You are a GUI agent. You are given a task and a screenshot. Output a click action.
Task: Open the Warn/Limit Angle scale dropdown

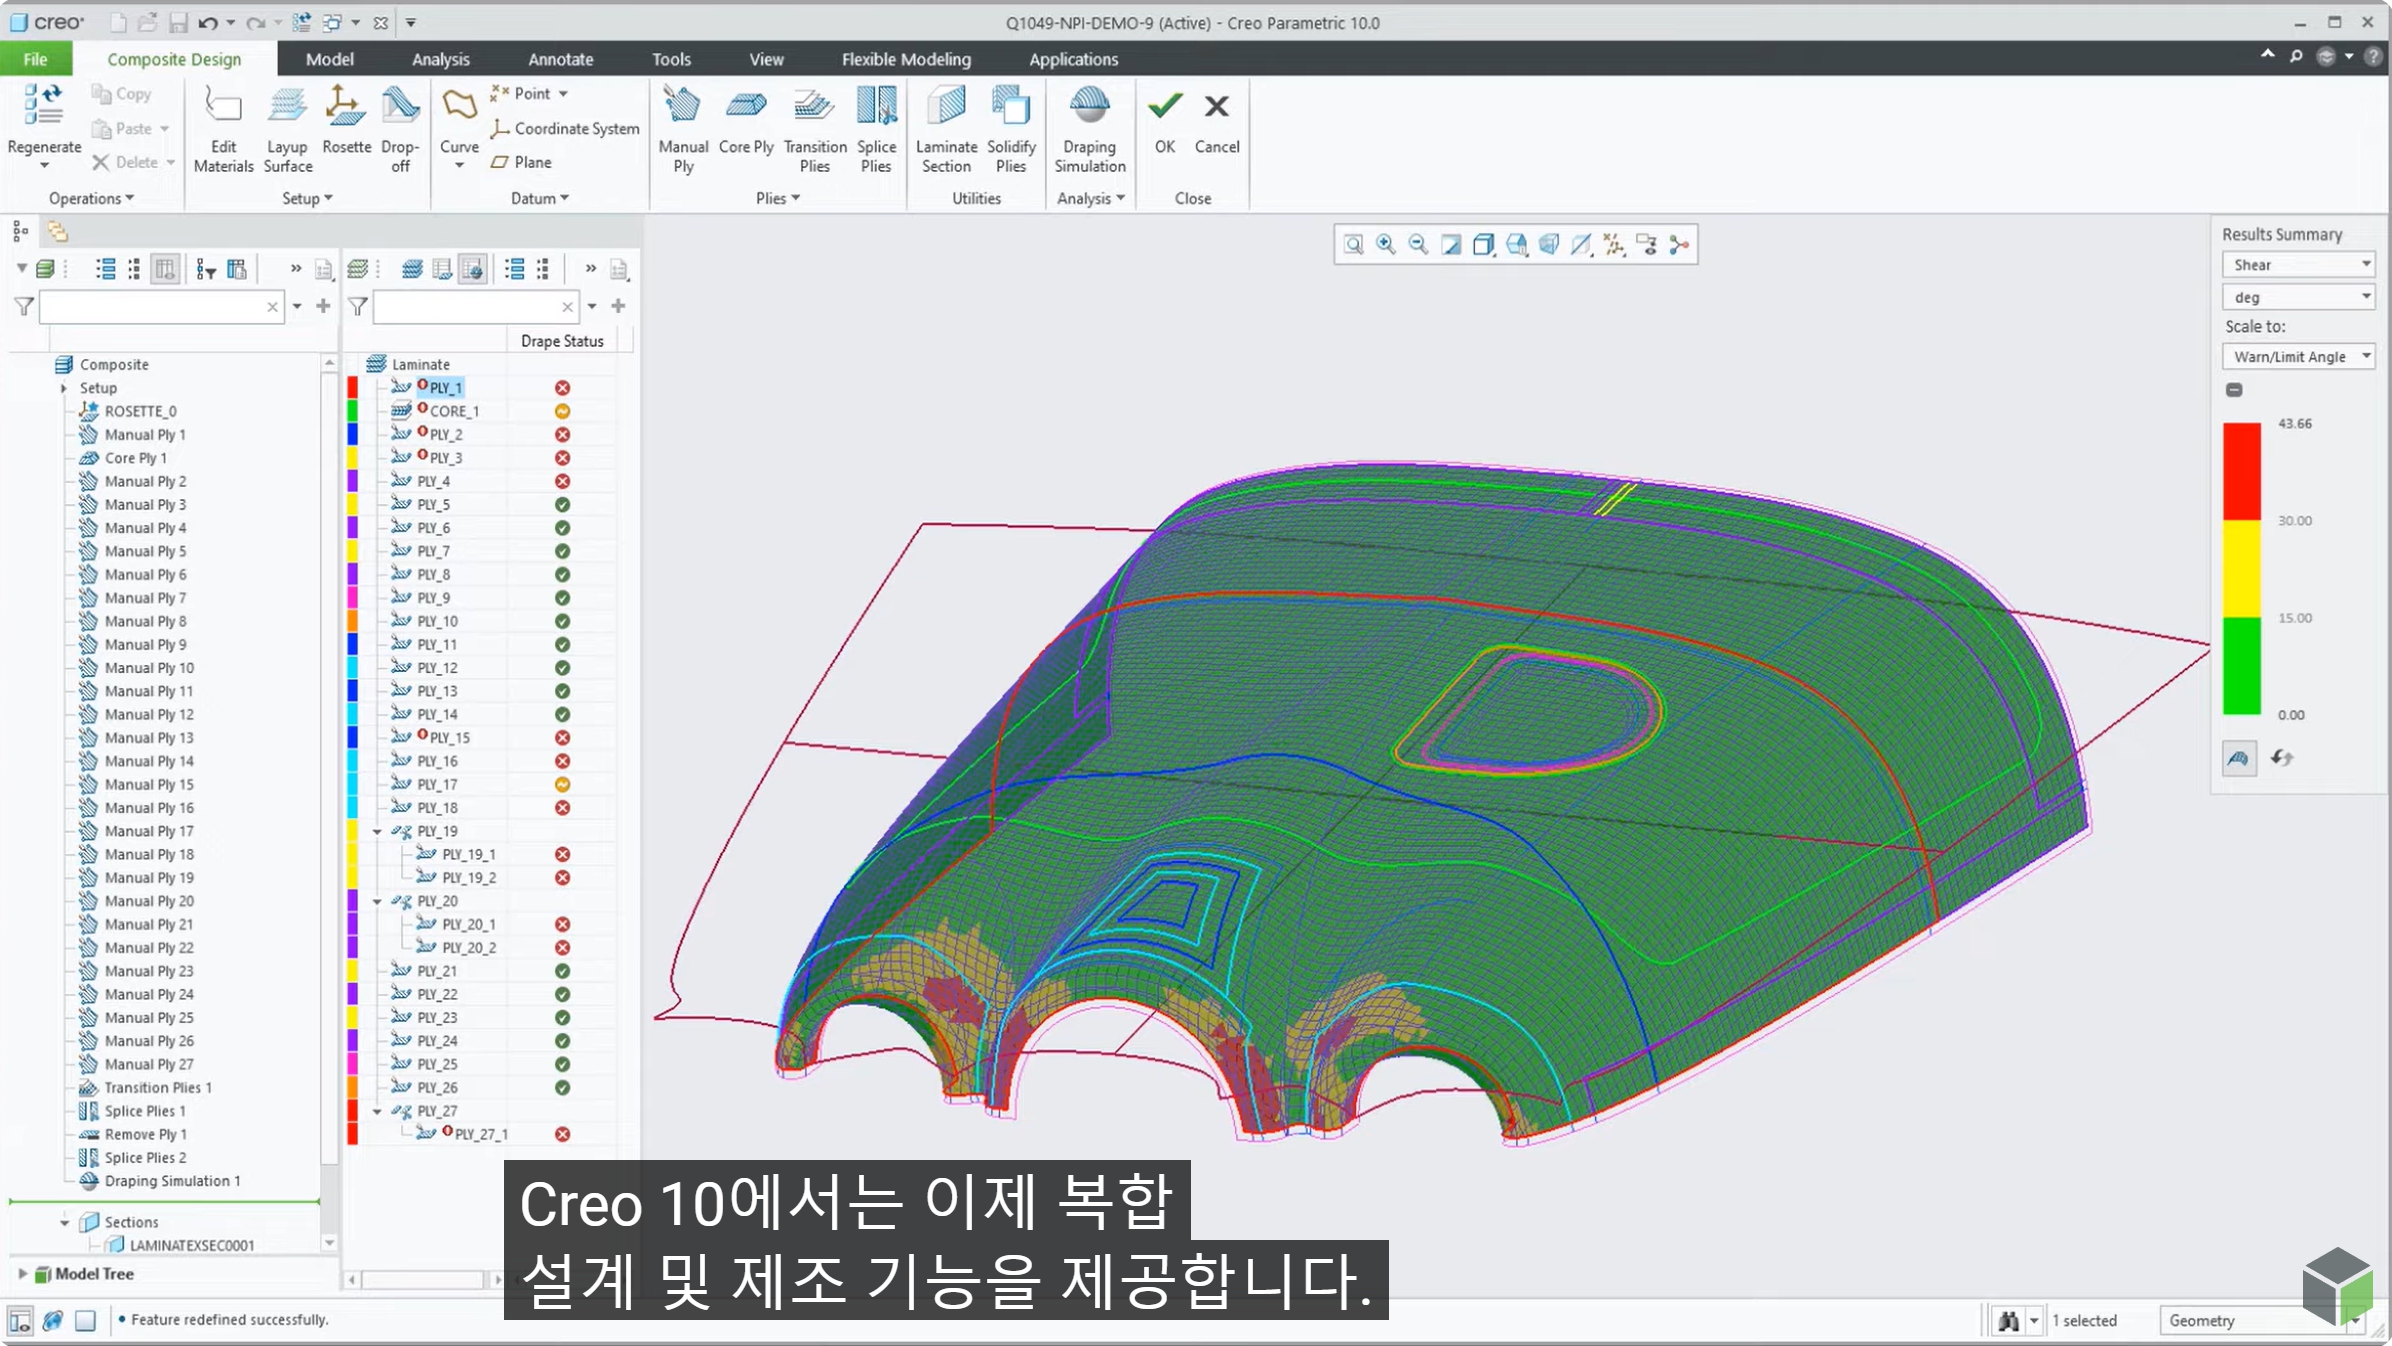coord(2298,356)
